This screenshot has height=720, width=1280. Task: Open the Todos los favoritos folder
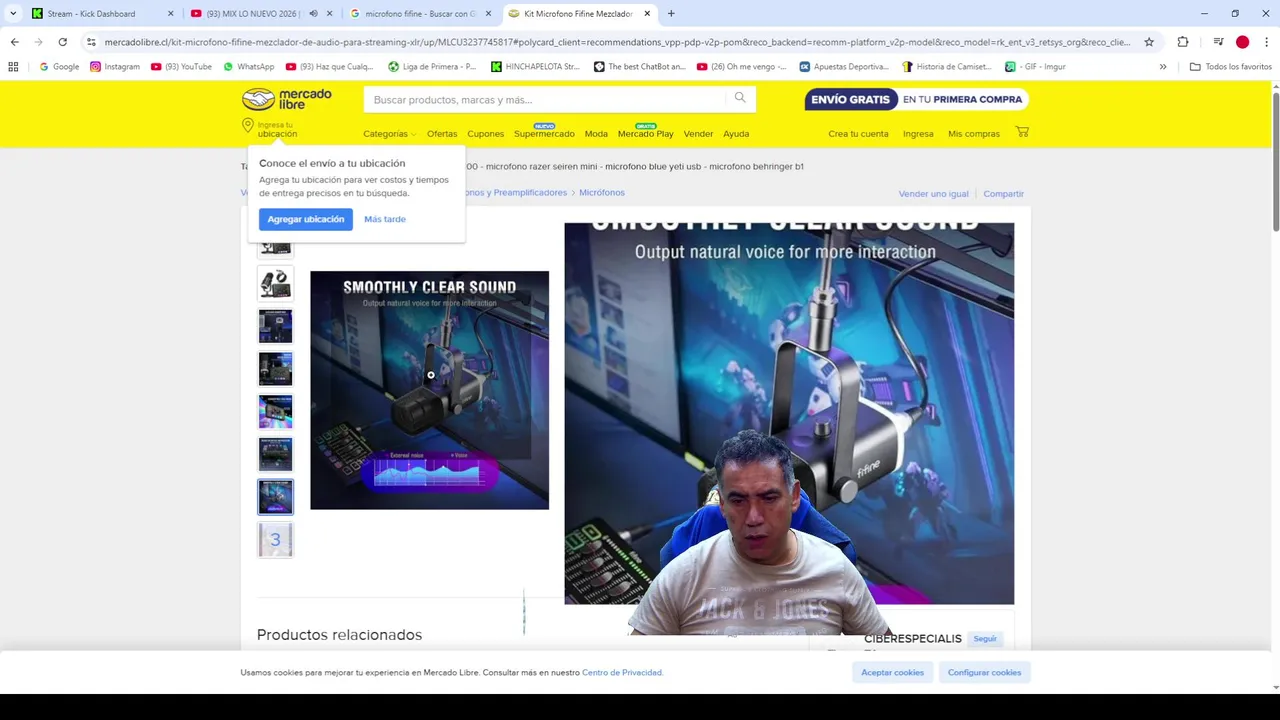1230,67
